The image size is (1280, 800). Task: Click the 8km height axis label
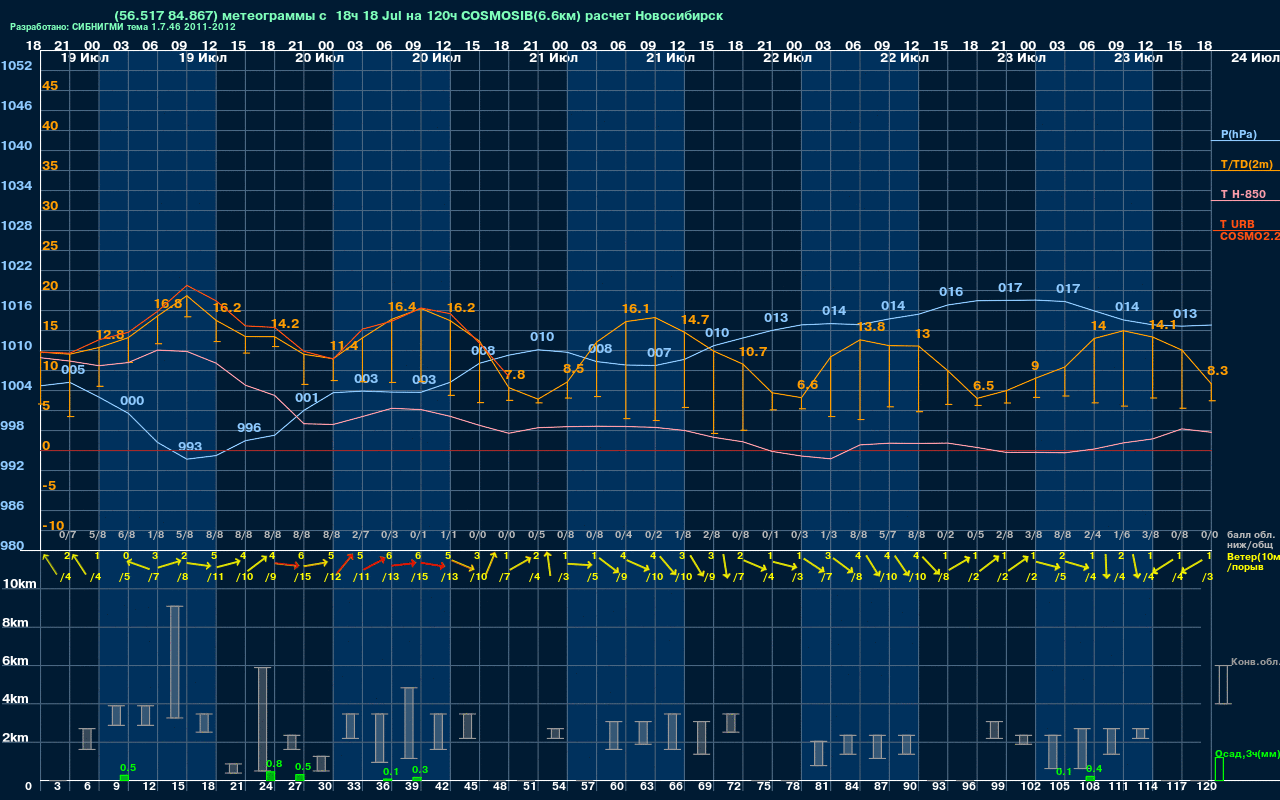pyautogui.click(x=16, y=622)
